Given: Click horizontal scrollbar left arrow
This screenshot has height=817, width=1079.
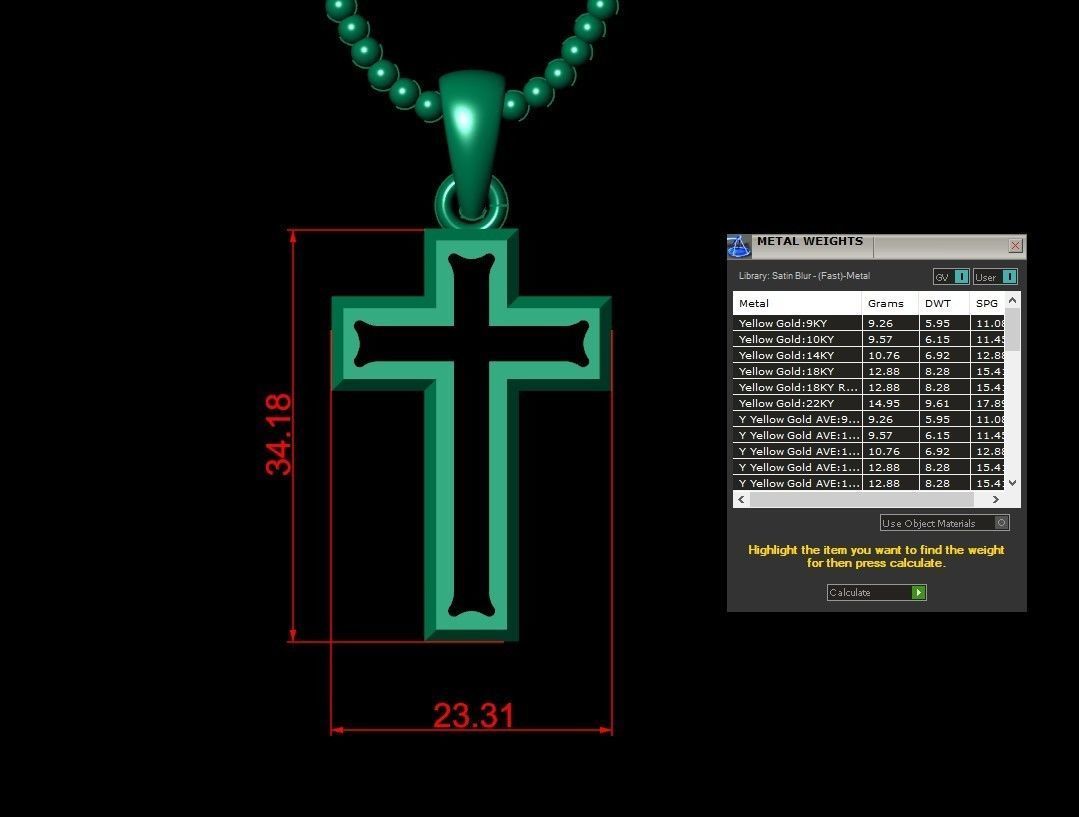Looking at the screenshot, I should 741,500.
